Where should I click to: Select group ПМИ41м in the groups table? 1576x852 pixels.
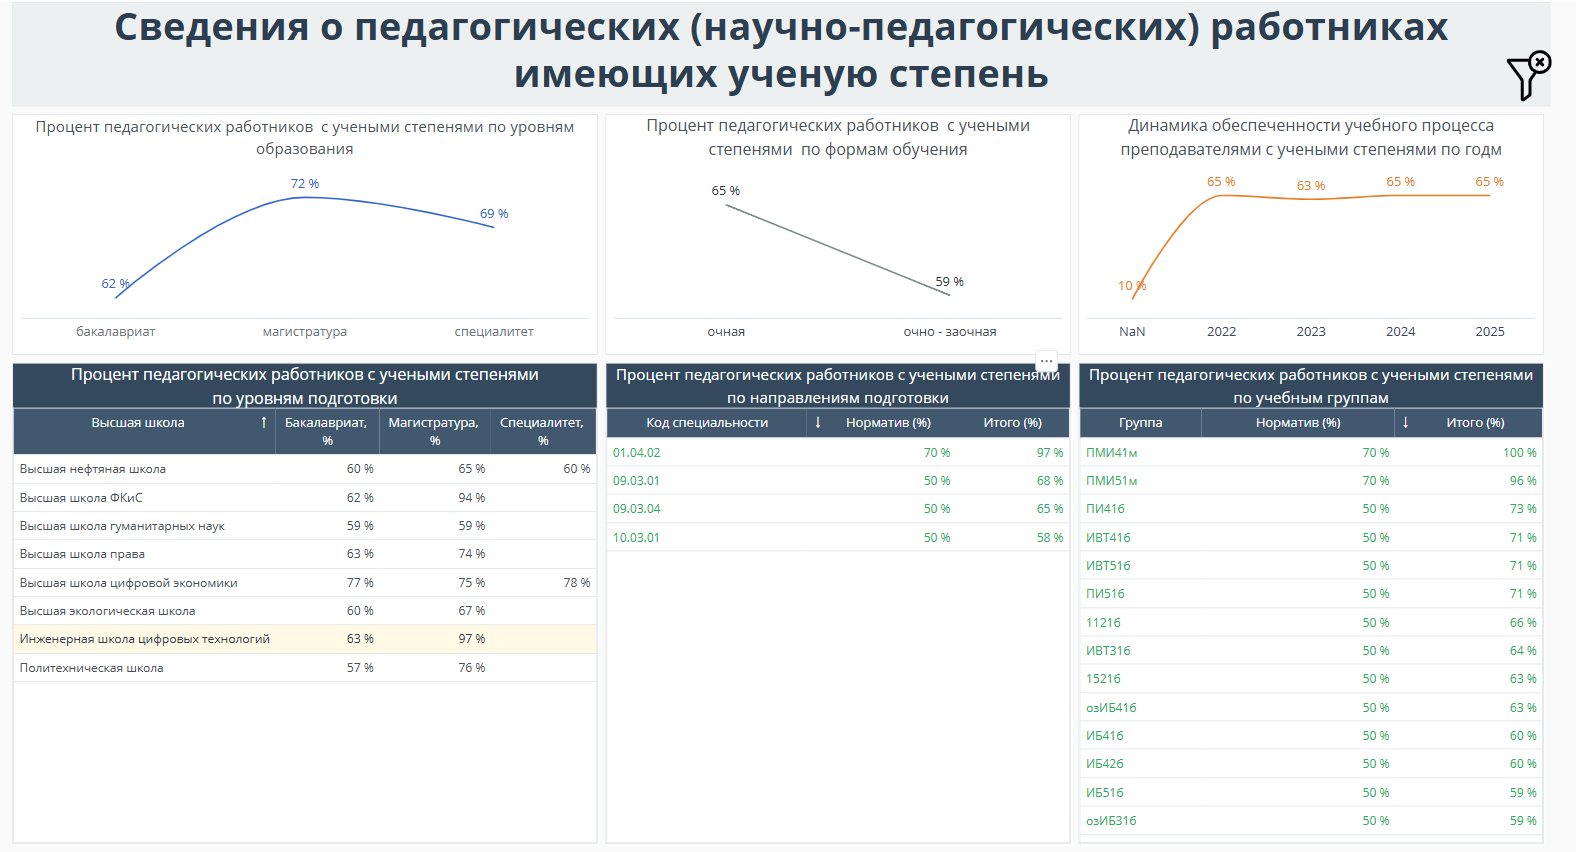pos(1112,453)
